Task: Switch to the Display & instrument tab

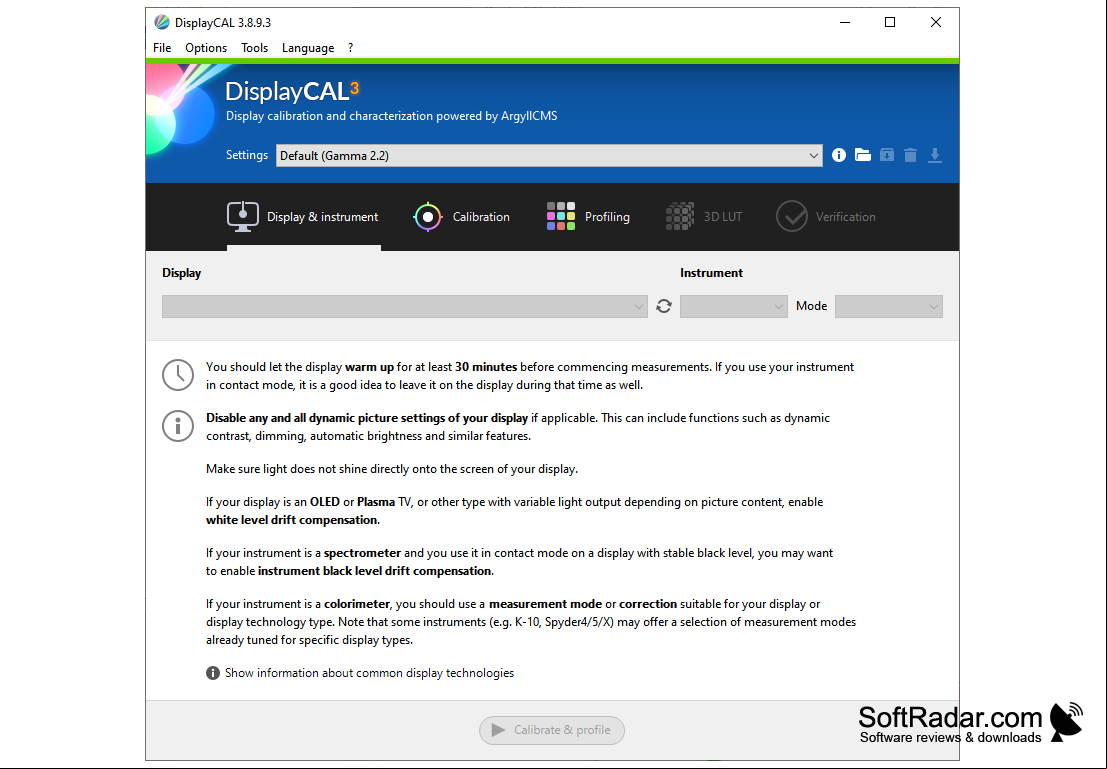Action: tap(303, 217)
